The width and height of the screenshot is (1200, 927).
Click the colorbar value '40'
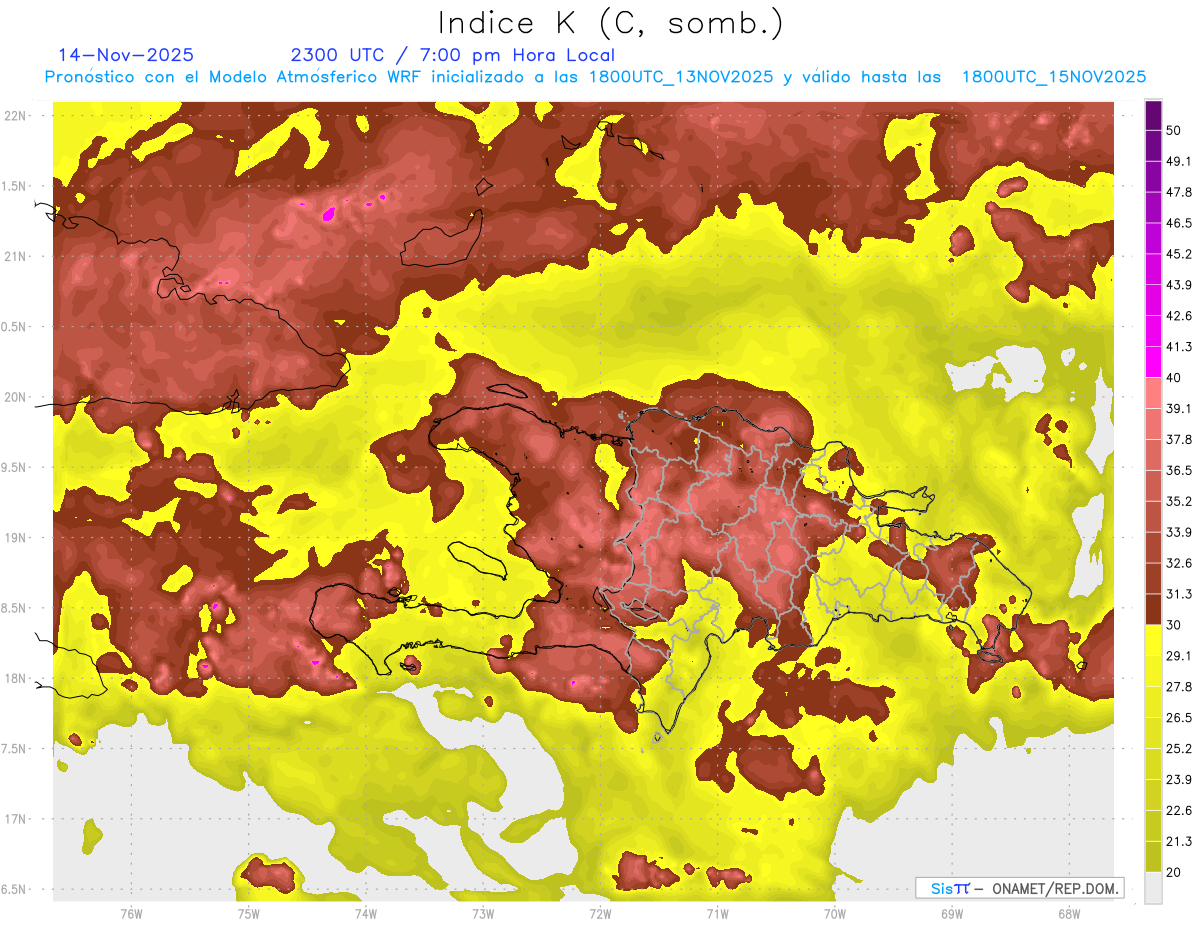(1174, 378)
